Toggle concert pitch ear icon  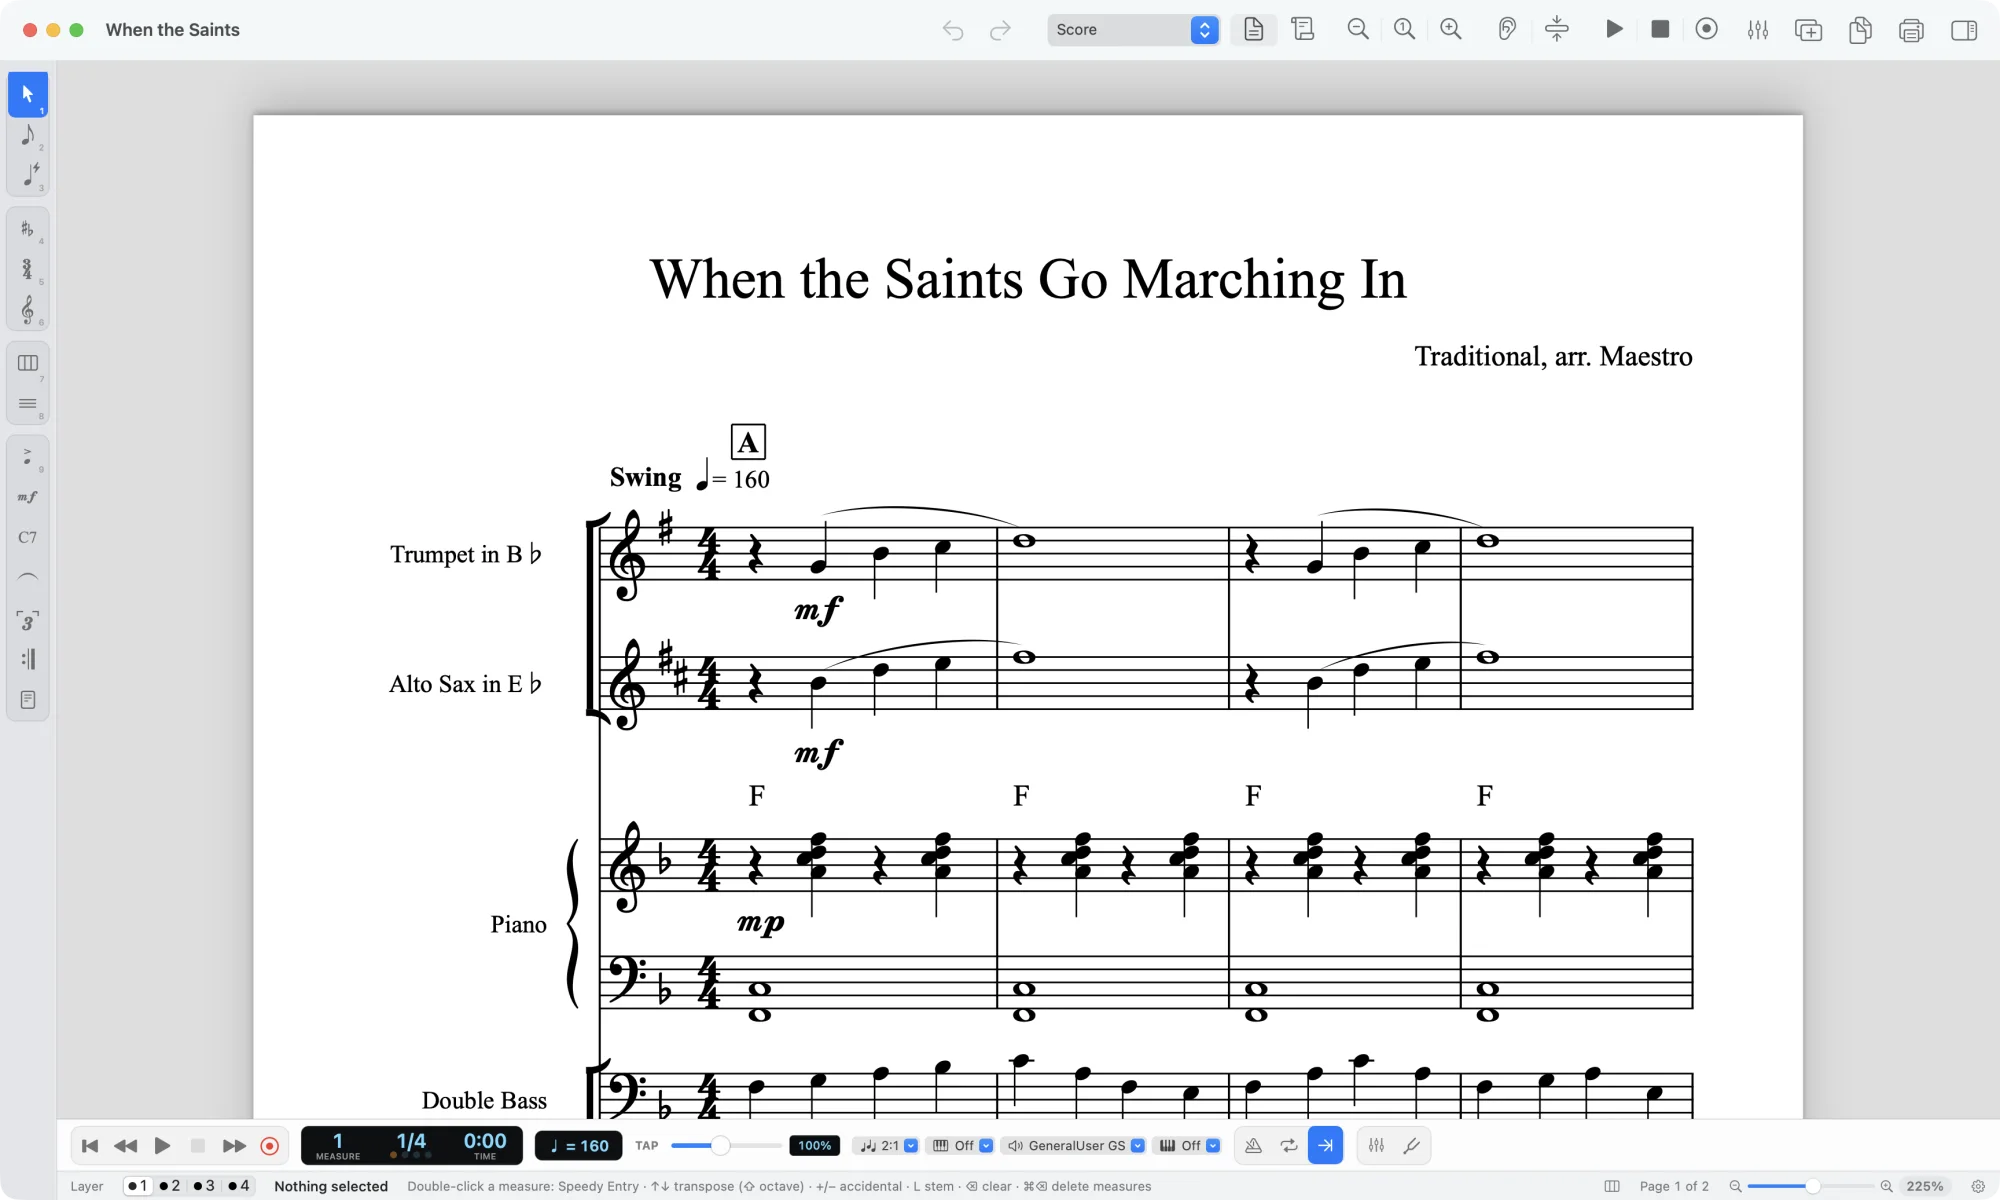(x=1506, y=30)
